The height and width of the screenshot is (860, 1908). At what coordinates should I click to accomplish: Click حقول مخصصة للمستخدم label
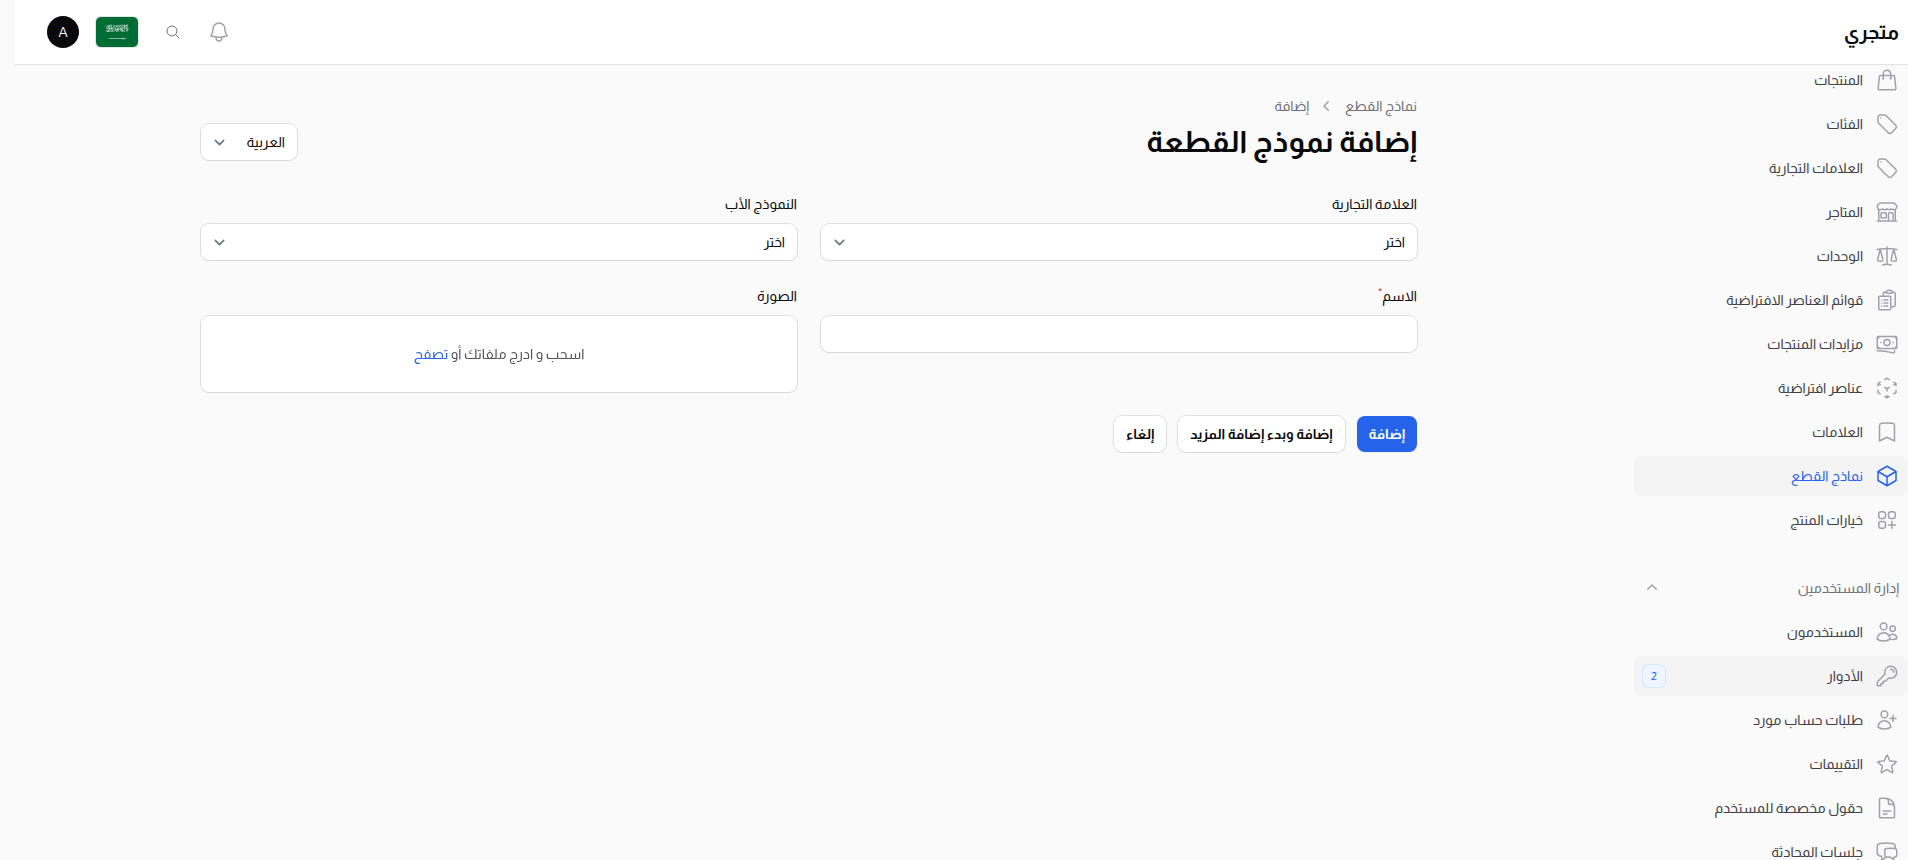[1789, 808]
